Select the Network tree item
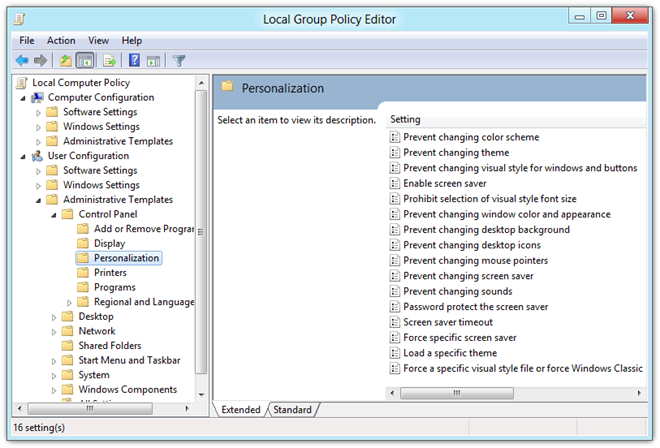This screenshot has width=660, height=448. pyautogui.click(x=97, y=331)
